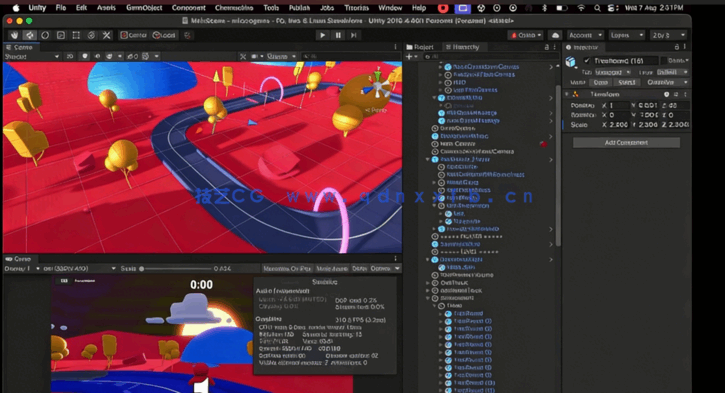Open the Layer dropdown in Inspector
Screen dimensions: 725x393
(672, 72)
